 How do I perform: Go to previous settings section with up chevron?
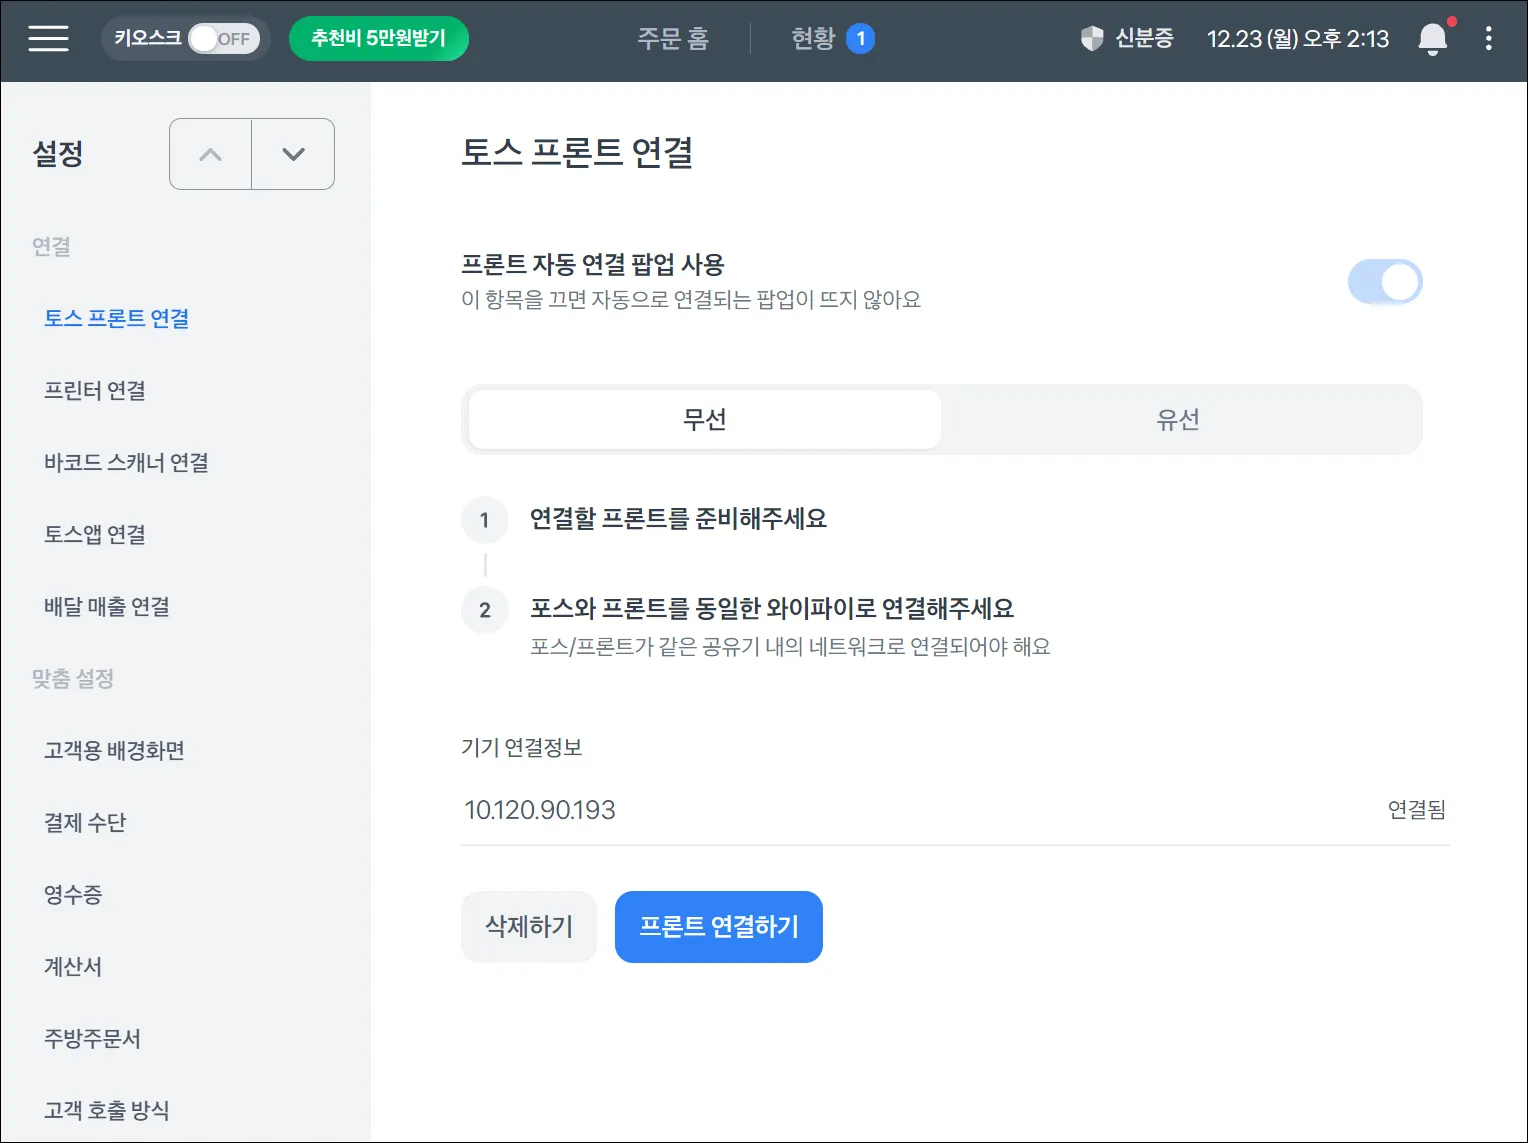point(210,154)
